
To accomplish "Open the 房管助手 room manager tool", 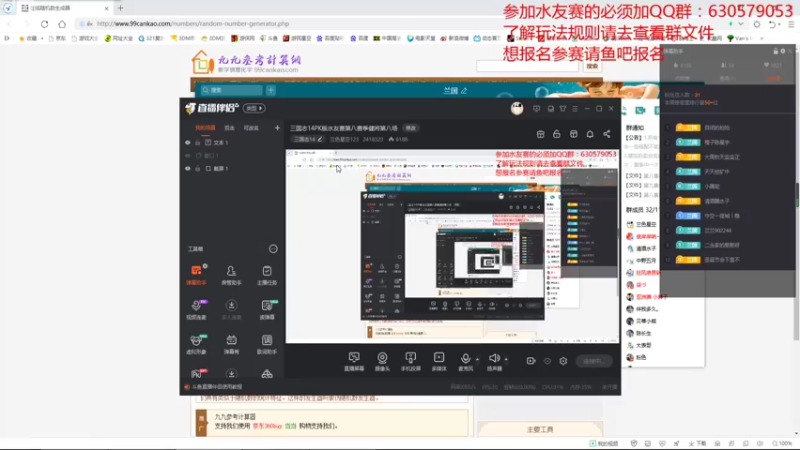I will point(231,274).
